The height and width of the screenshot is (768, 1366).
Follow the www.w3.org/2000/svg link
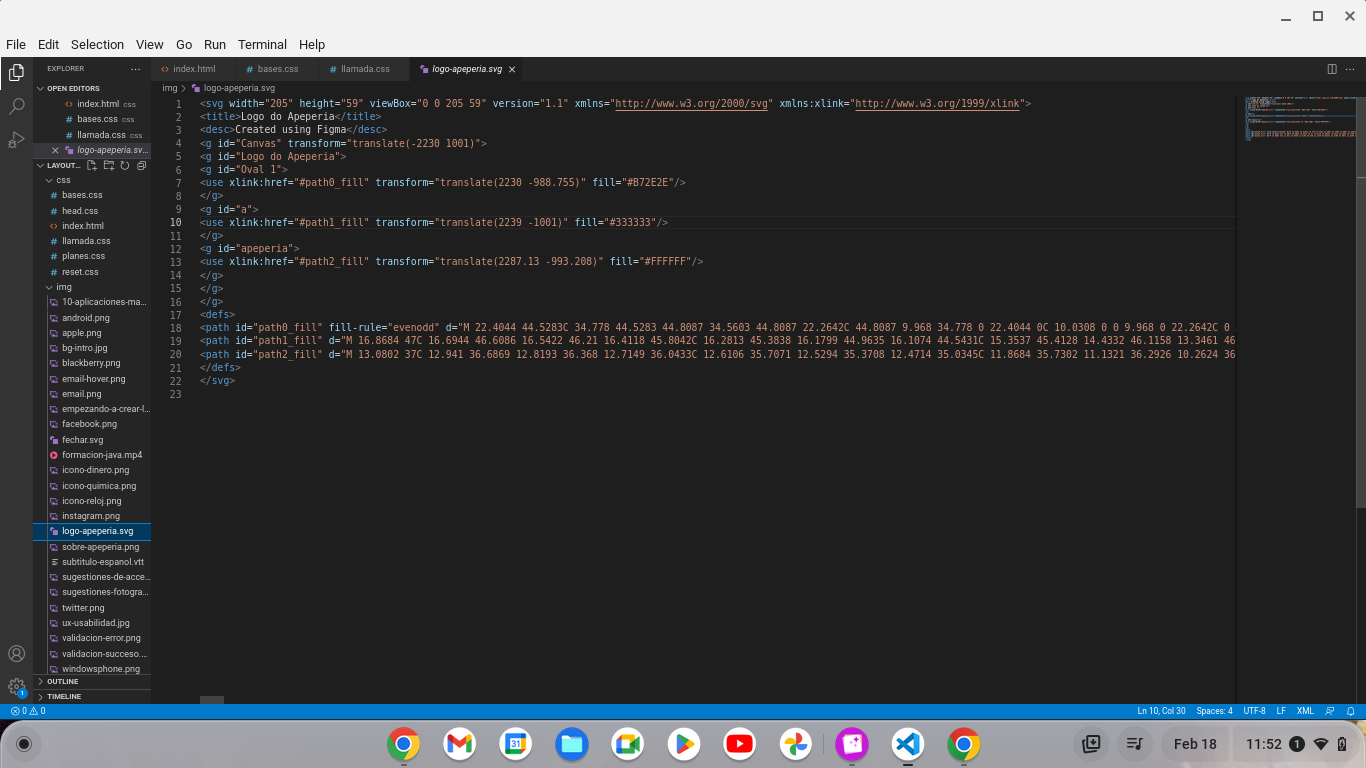point(691,104)
